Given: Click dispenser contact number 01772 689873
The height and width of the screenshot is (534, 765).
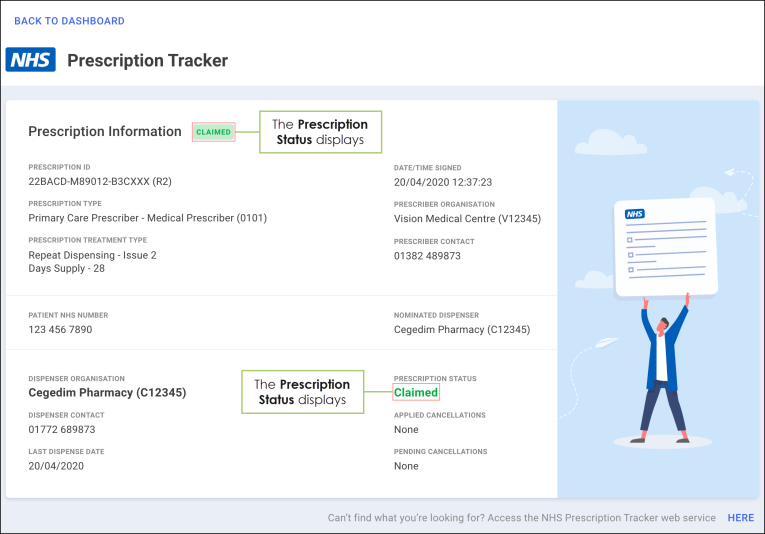Looking at the screenshot, I should coord(62,429).
